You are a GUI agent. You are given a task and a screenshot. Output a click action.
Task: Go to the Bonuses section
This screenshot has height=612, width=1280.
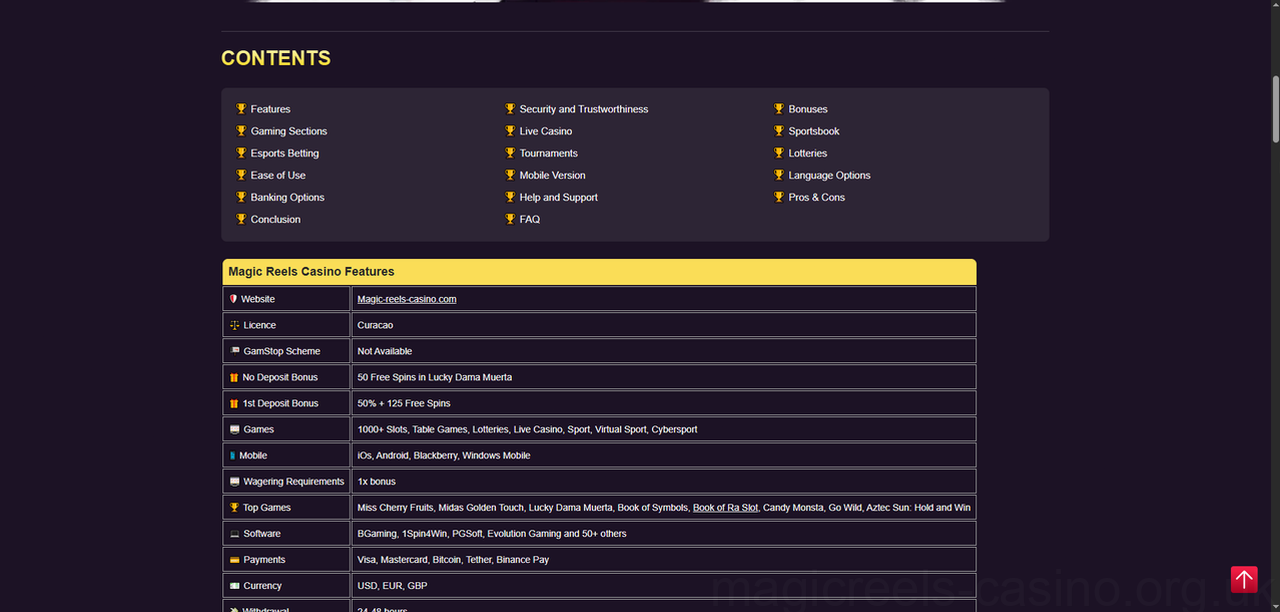(808, 109)
